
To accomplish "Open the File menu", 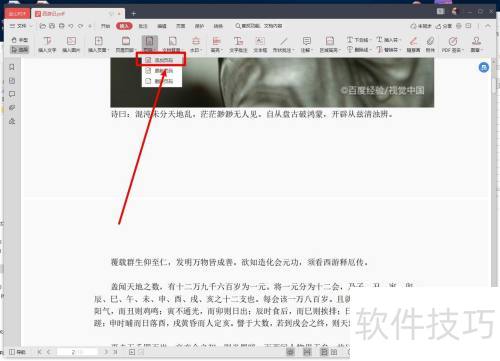I will pyautogui.click(x=20, y=26).
